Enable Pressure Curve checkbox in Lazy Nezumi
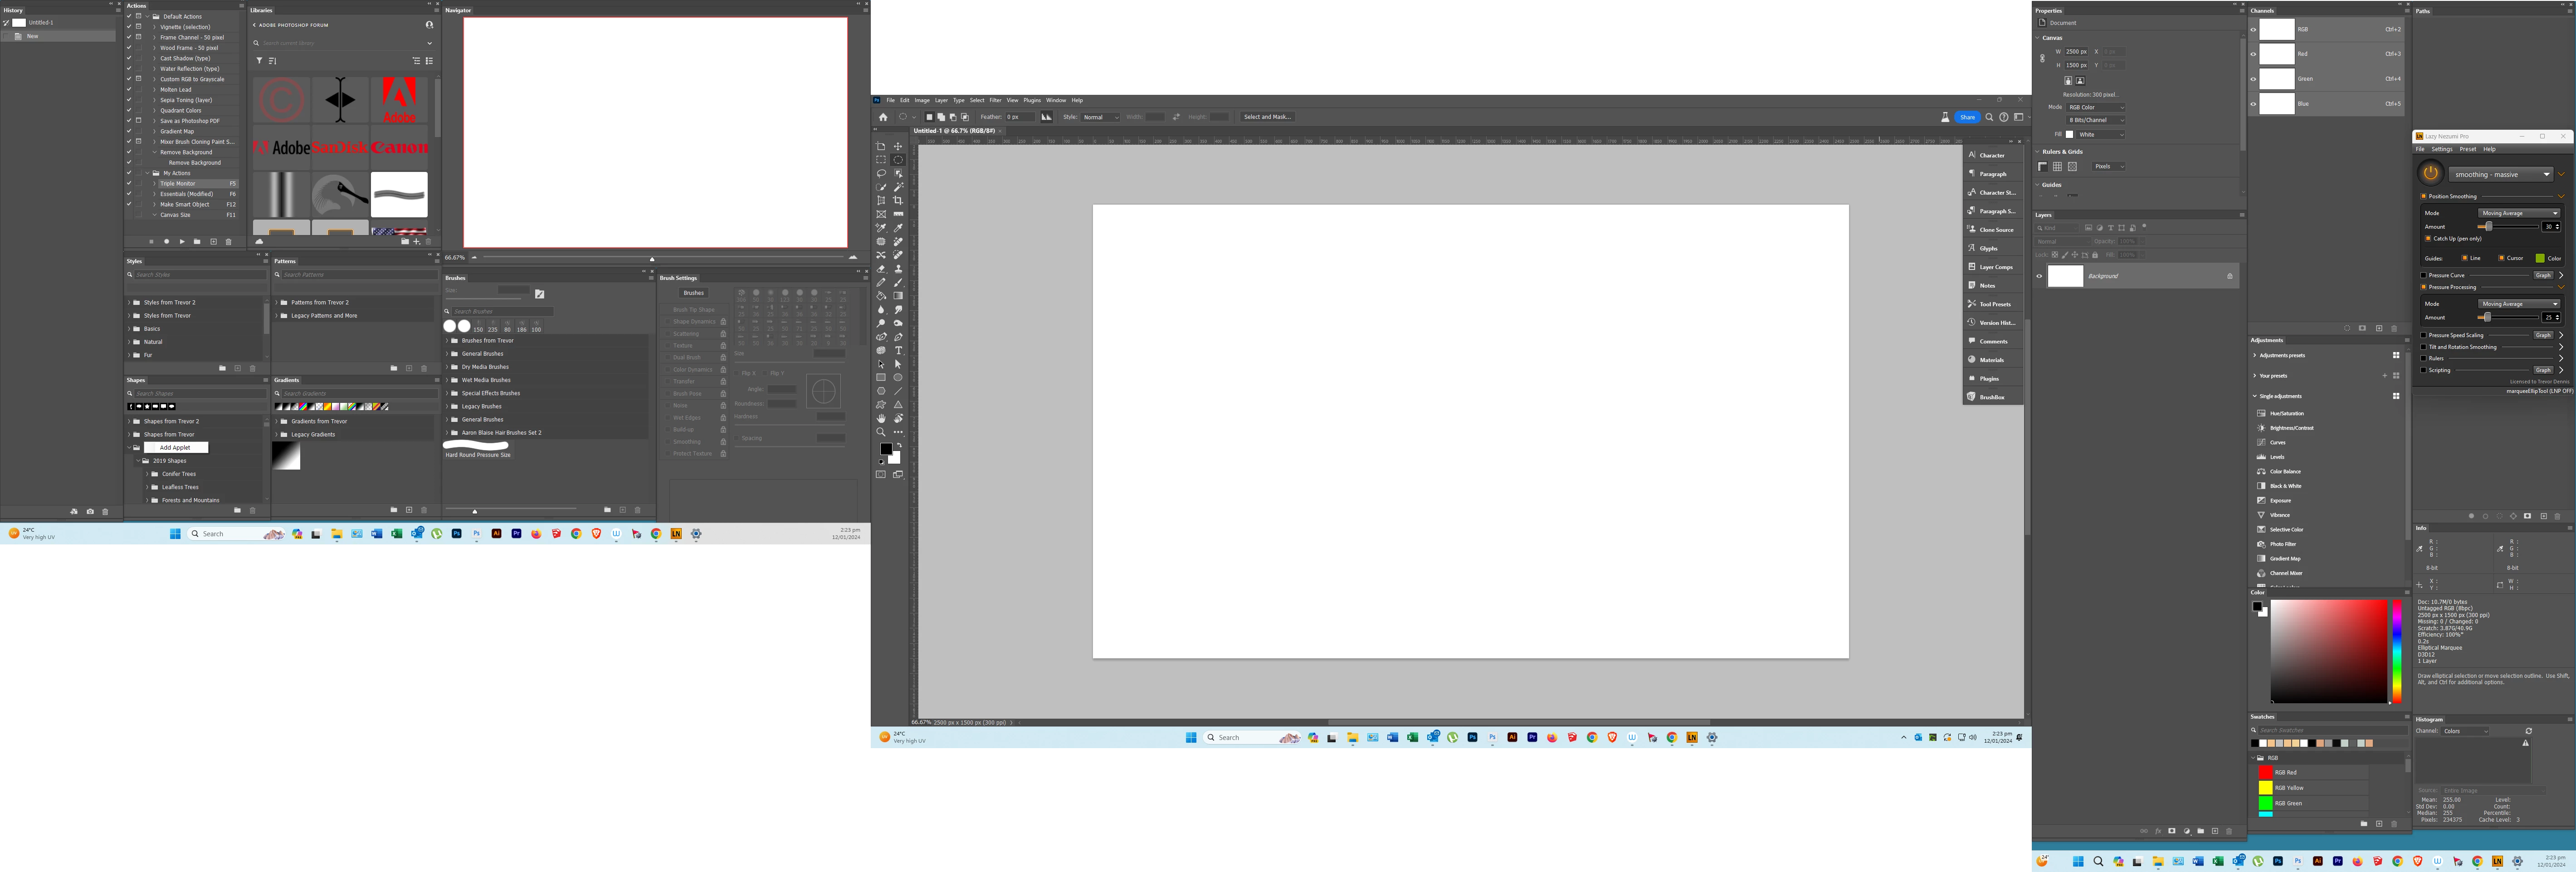Image resolution: width=2576 pixels, height=872 pixels. coord(2423,275)
